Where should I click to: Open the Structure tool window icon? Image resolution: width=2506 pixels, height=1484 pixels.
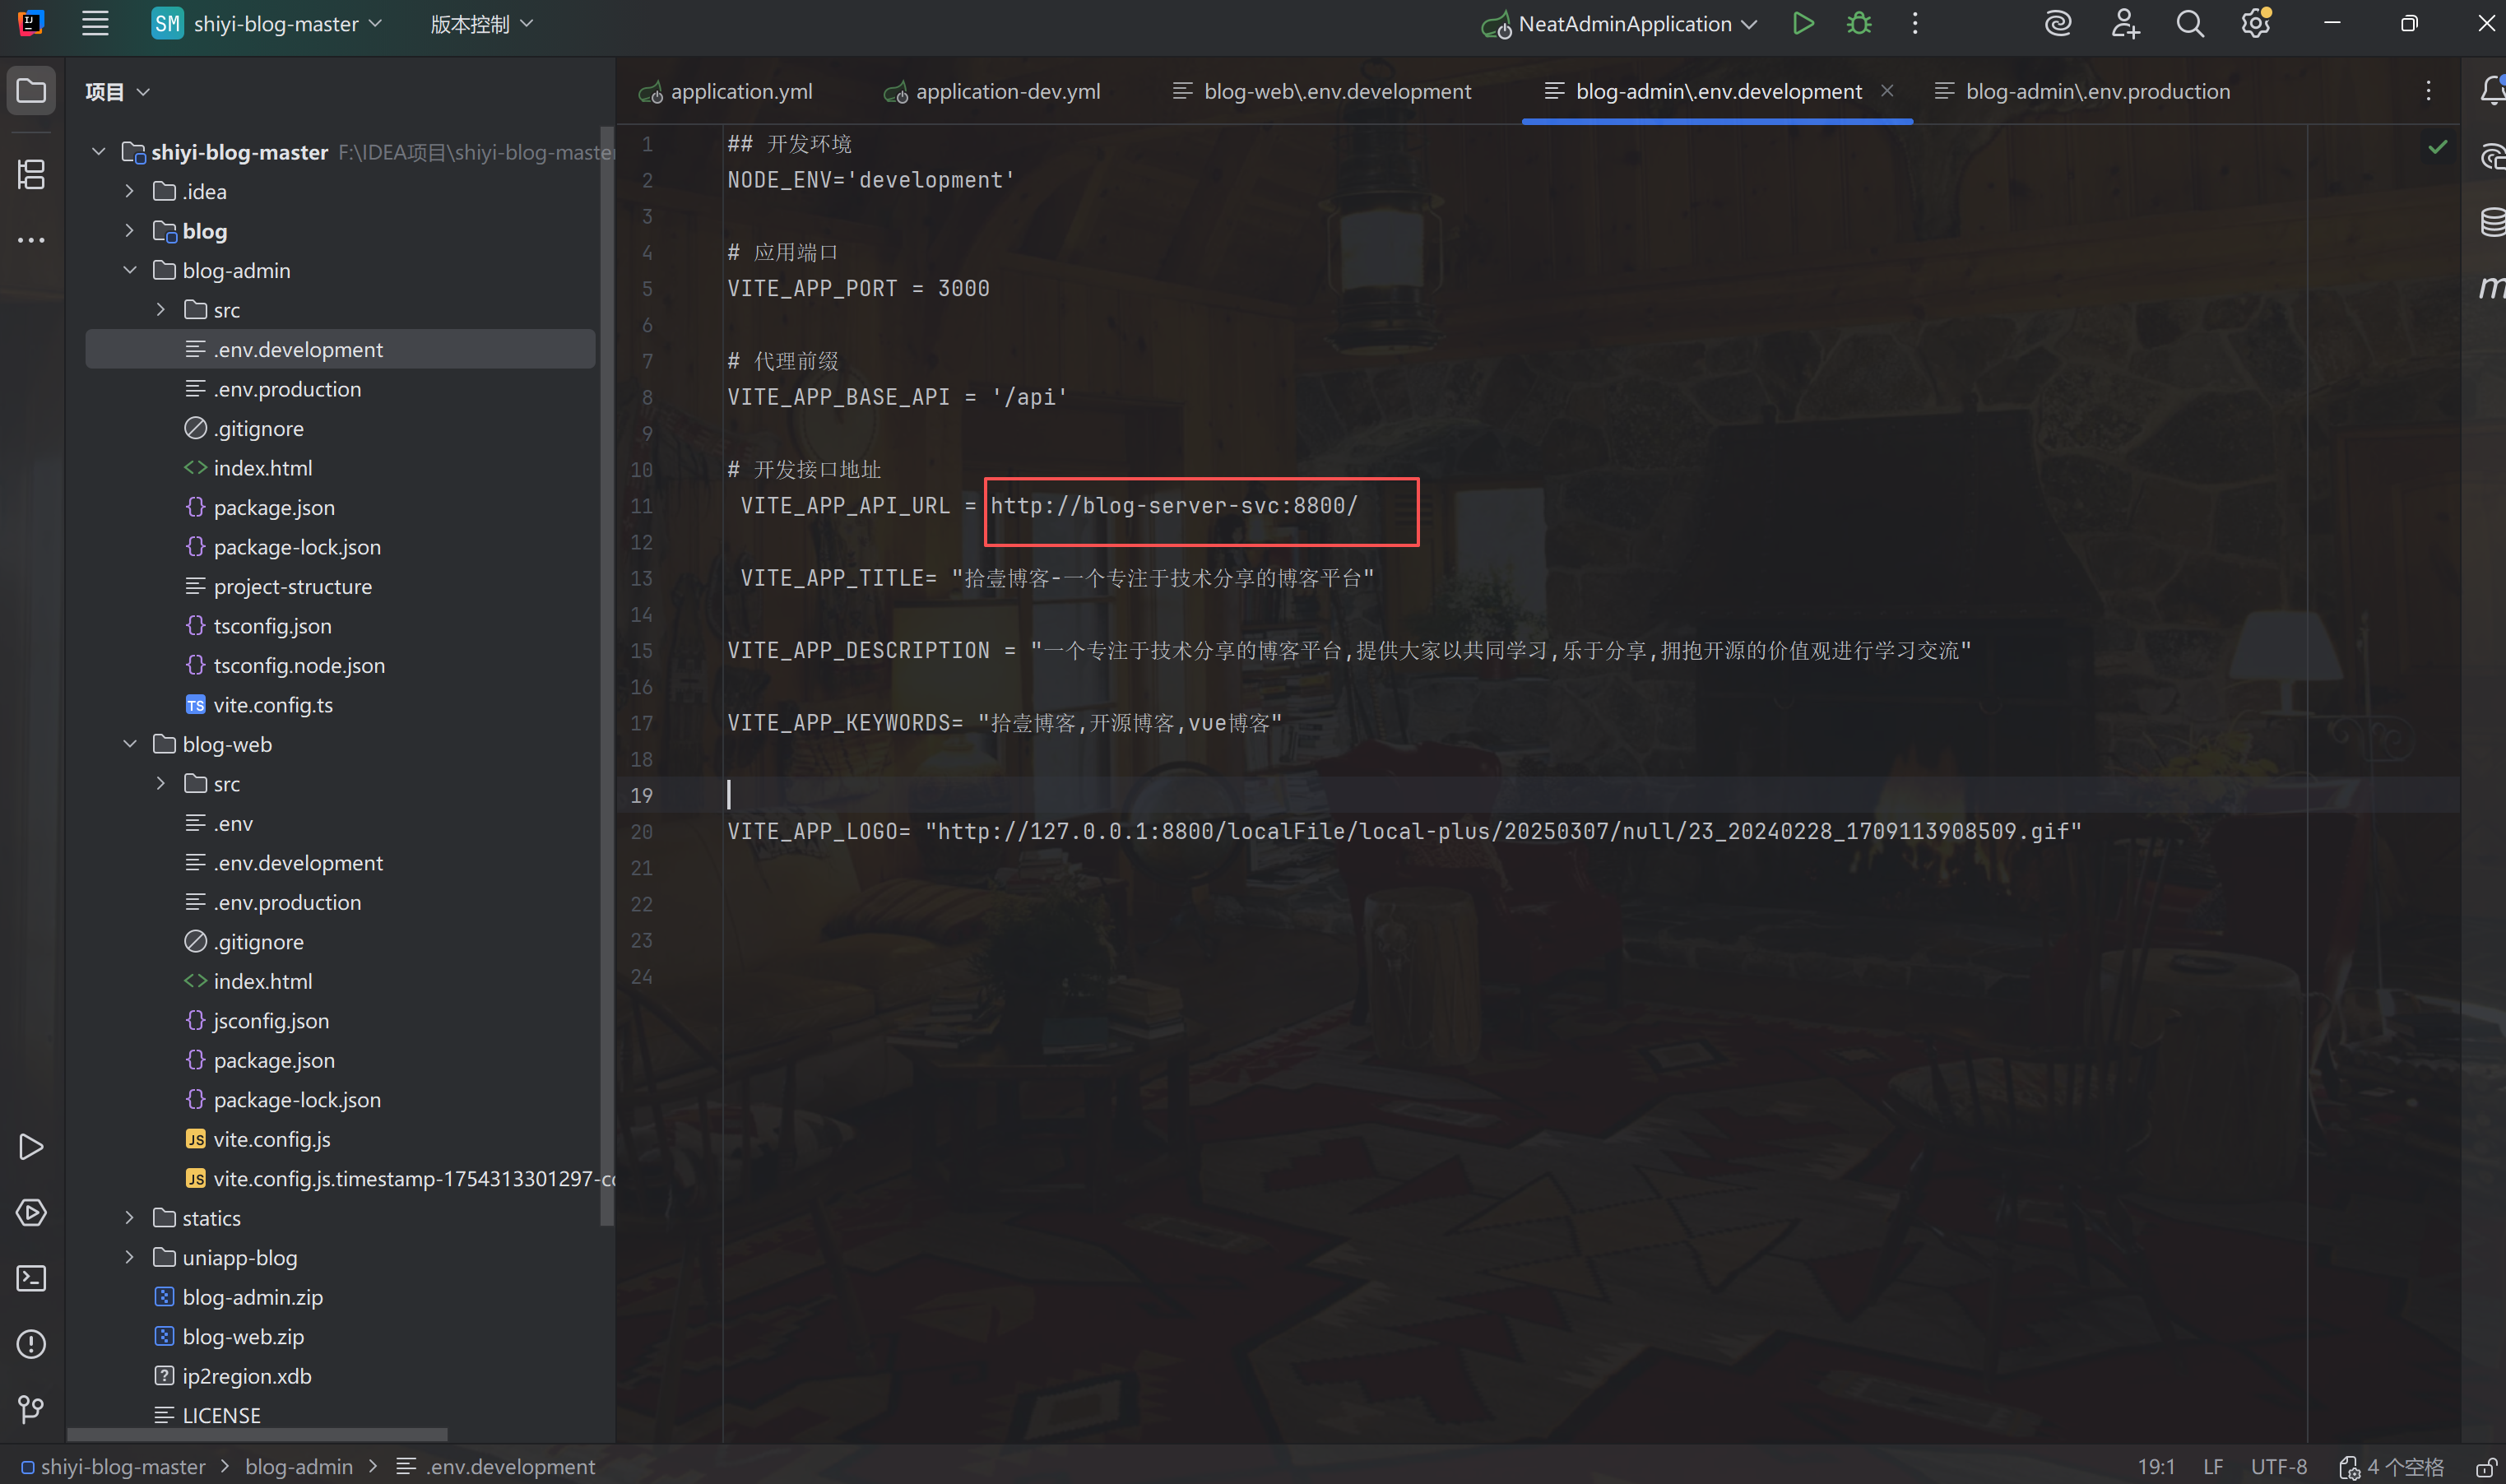click(x=31, y=174)
